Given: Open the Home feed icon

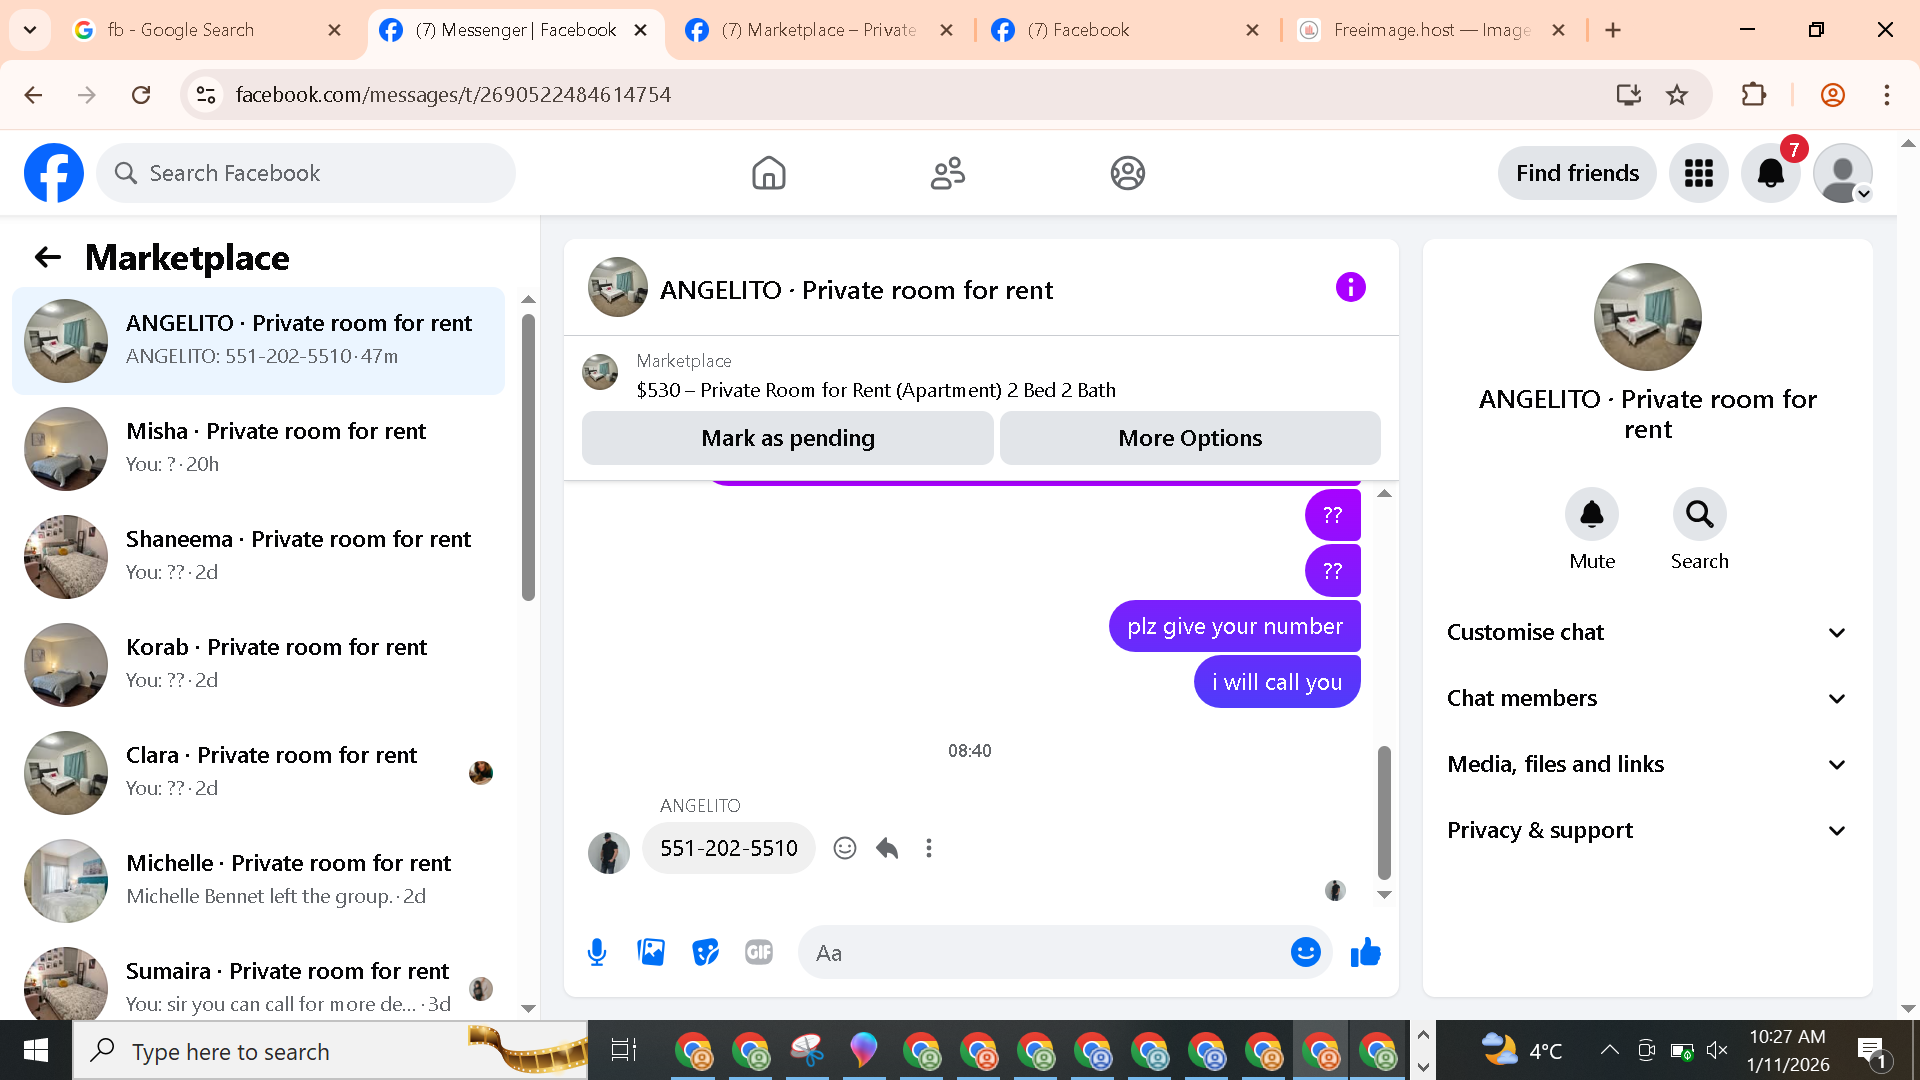Looking at the screenshot, I should click(x=769, y=173).
